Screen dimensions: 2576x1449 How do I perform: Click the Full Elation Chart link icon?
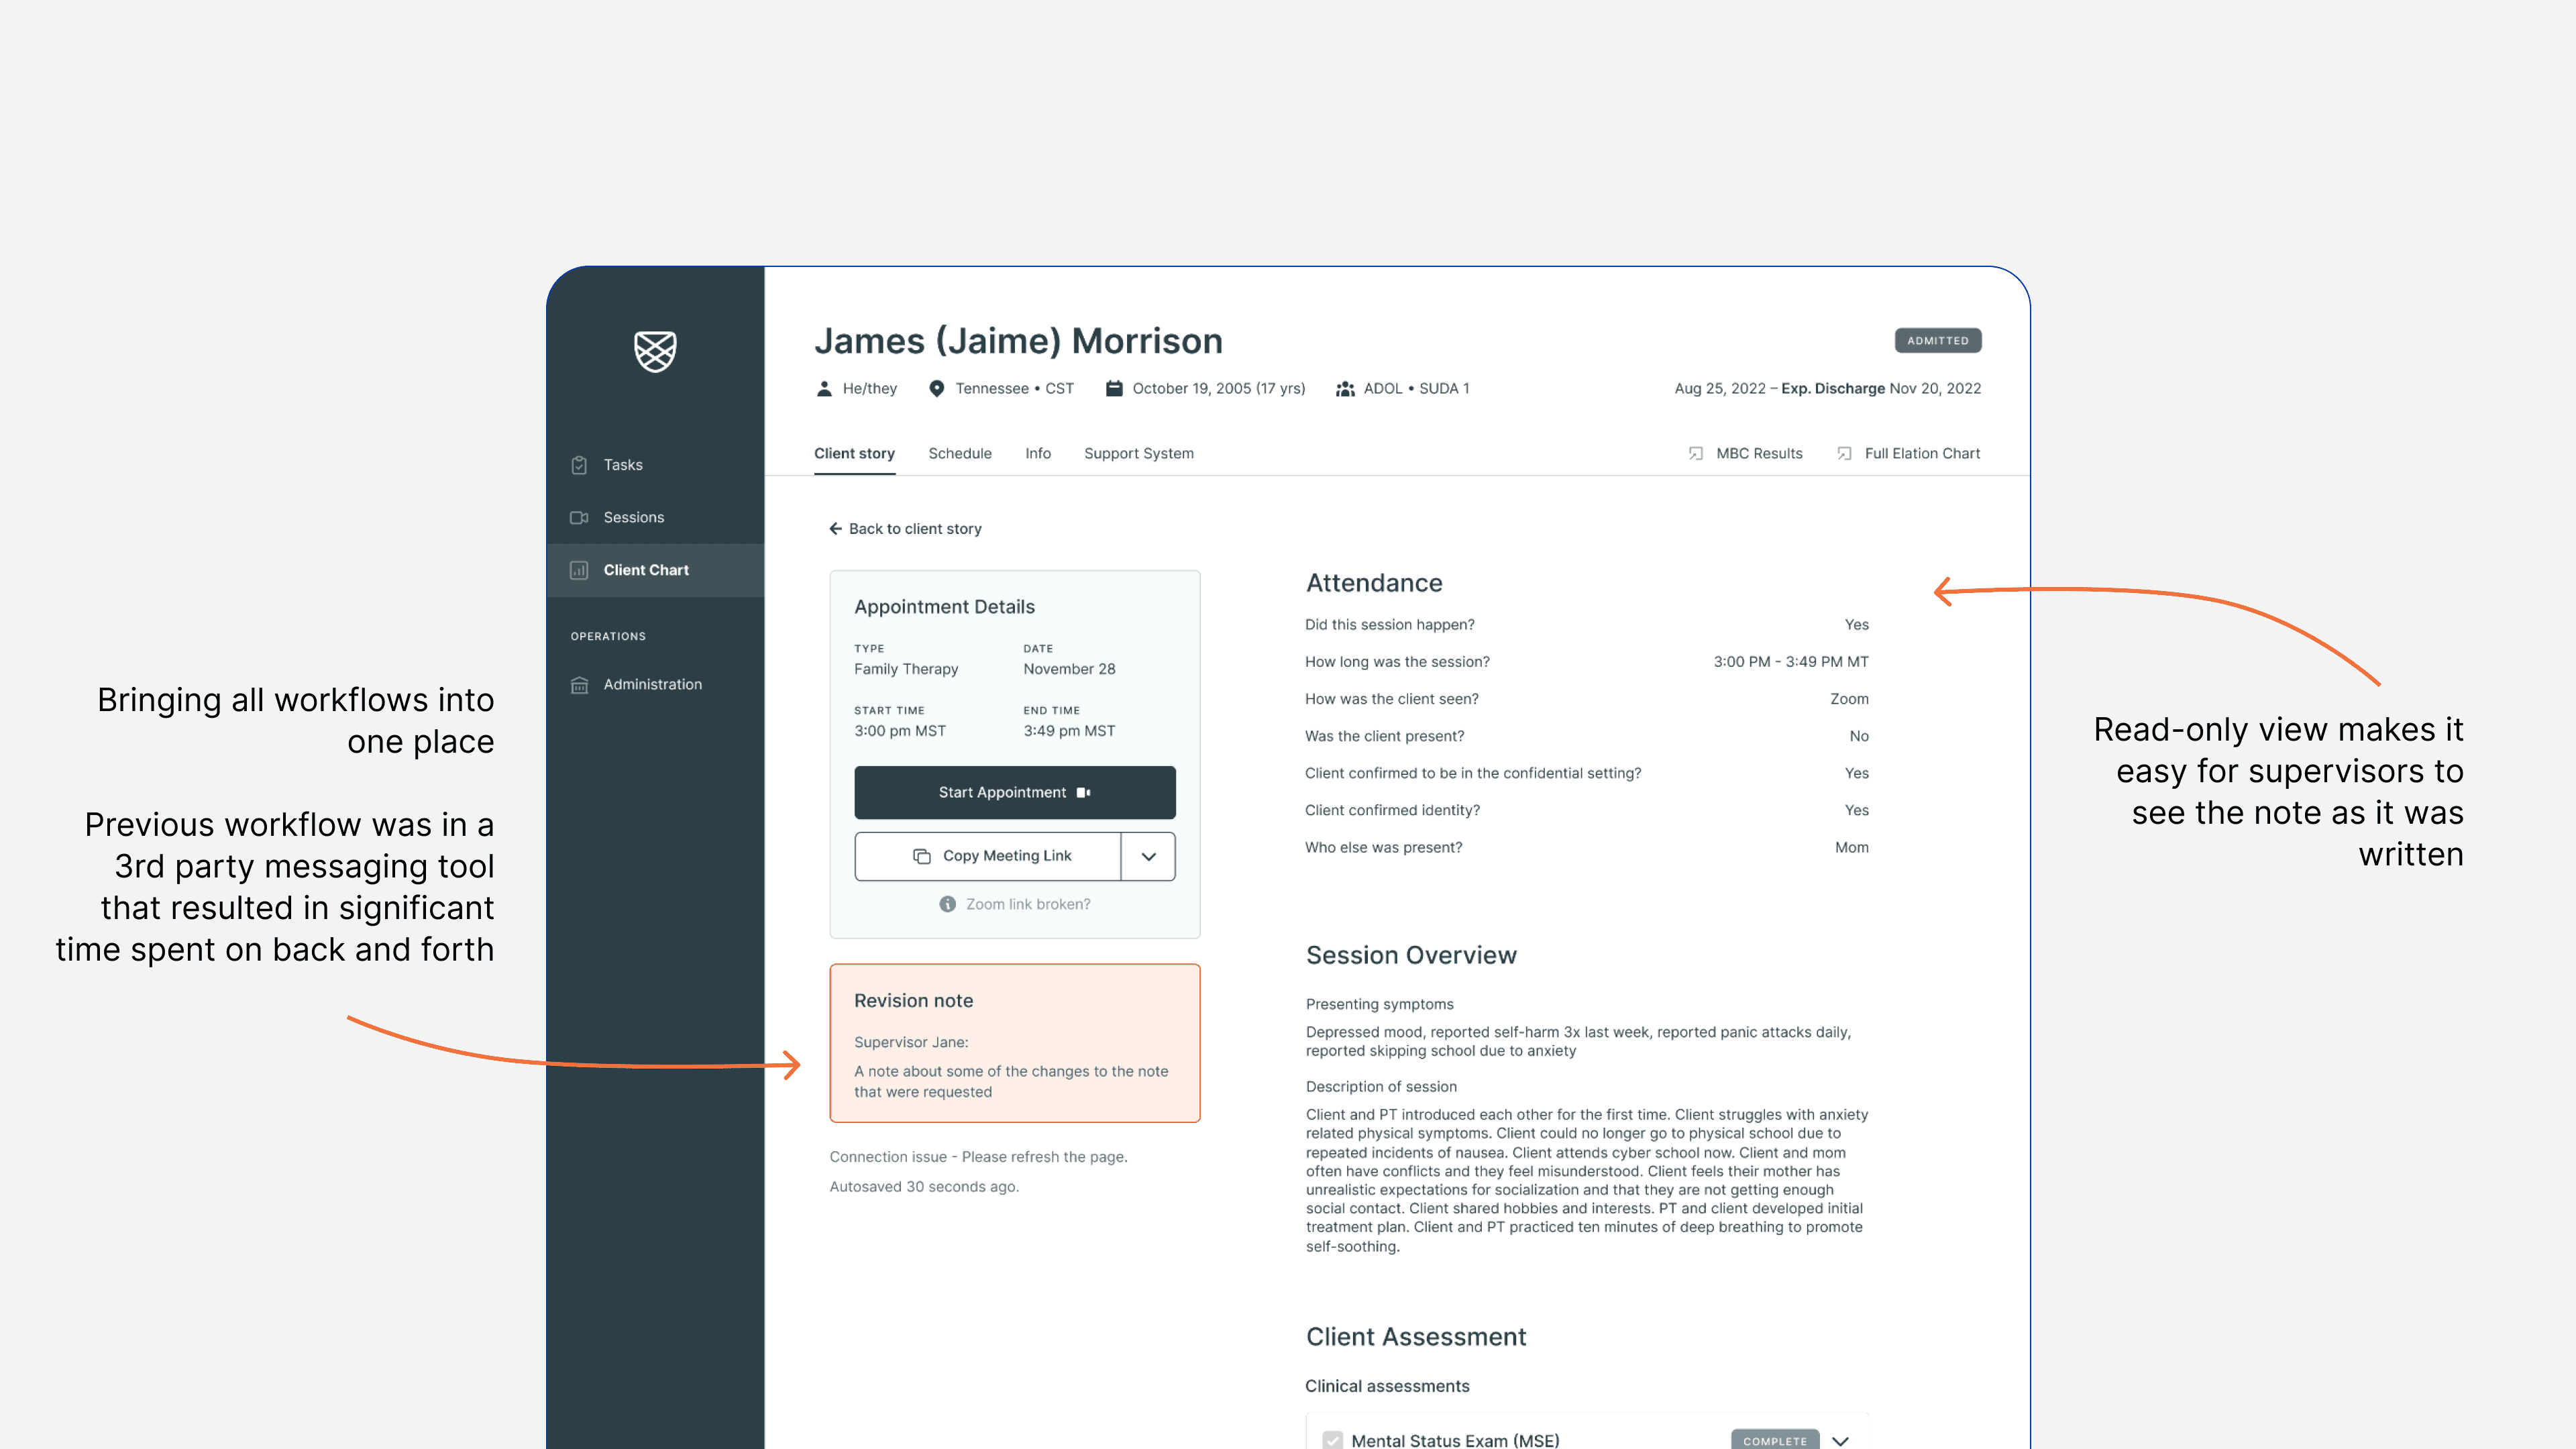[1844, 453]
